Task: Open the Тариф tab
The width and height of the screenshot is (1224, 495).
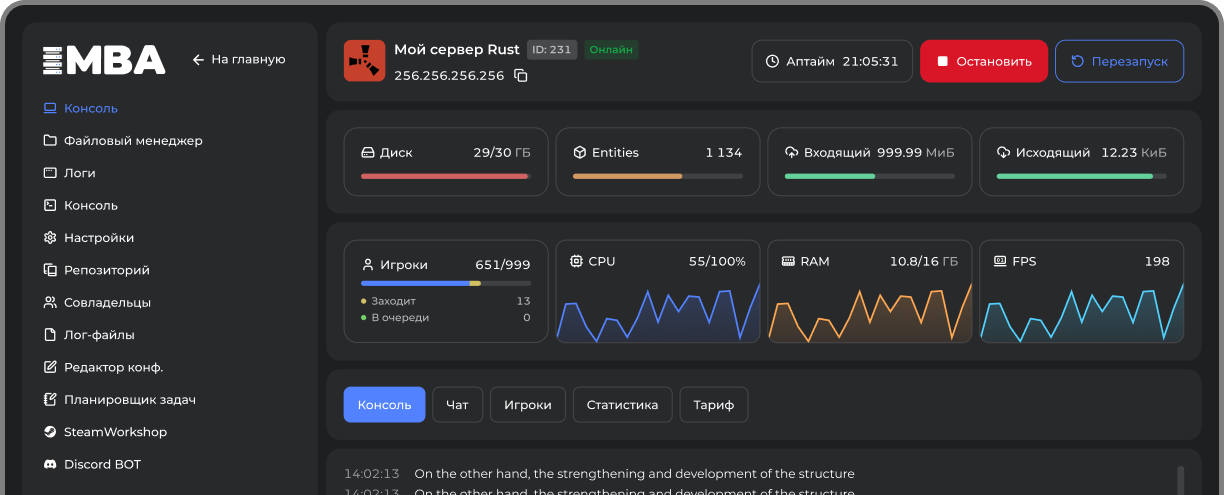Action: coord(714,405)
